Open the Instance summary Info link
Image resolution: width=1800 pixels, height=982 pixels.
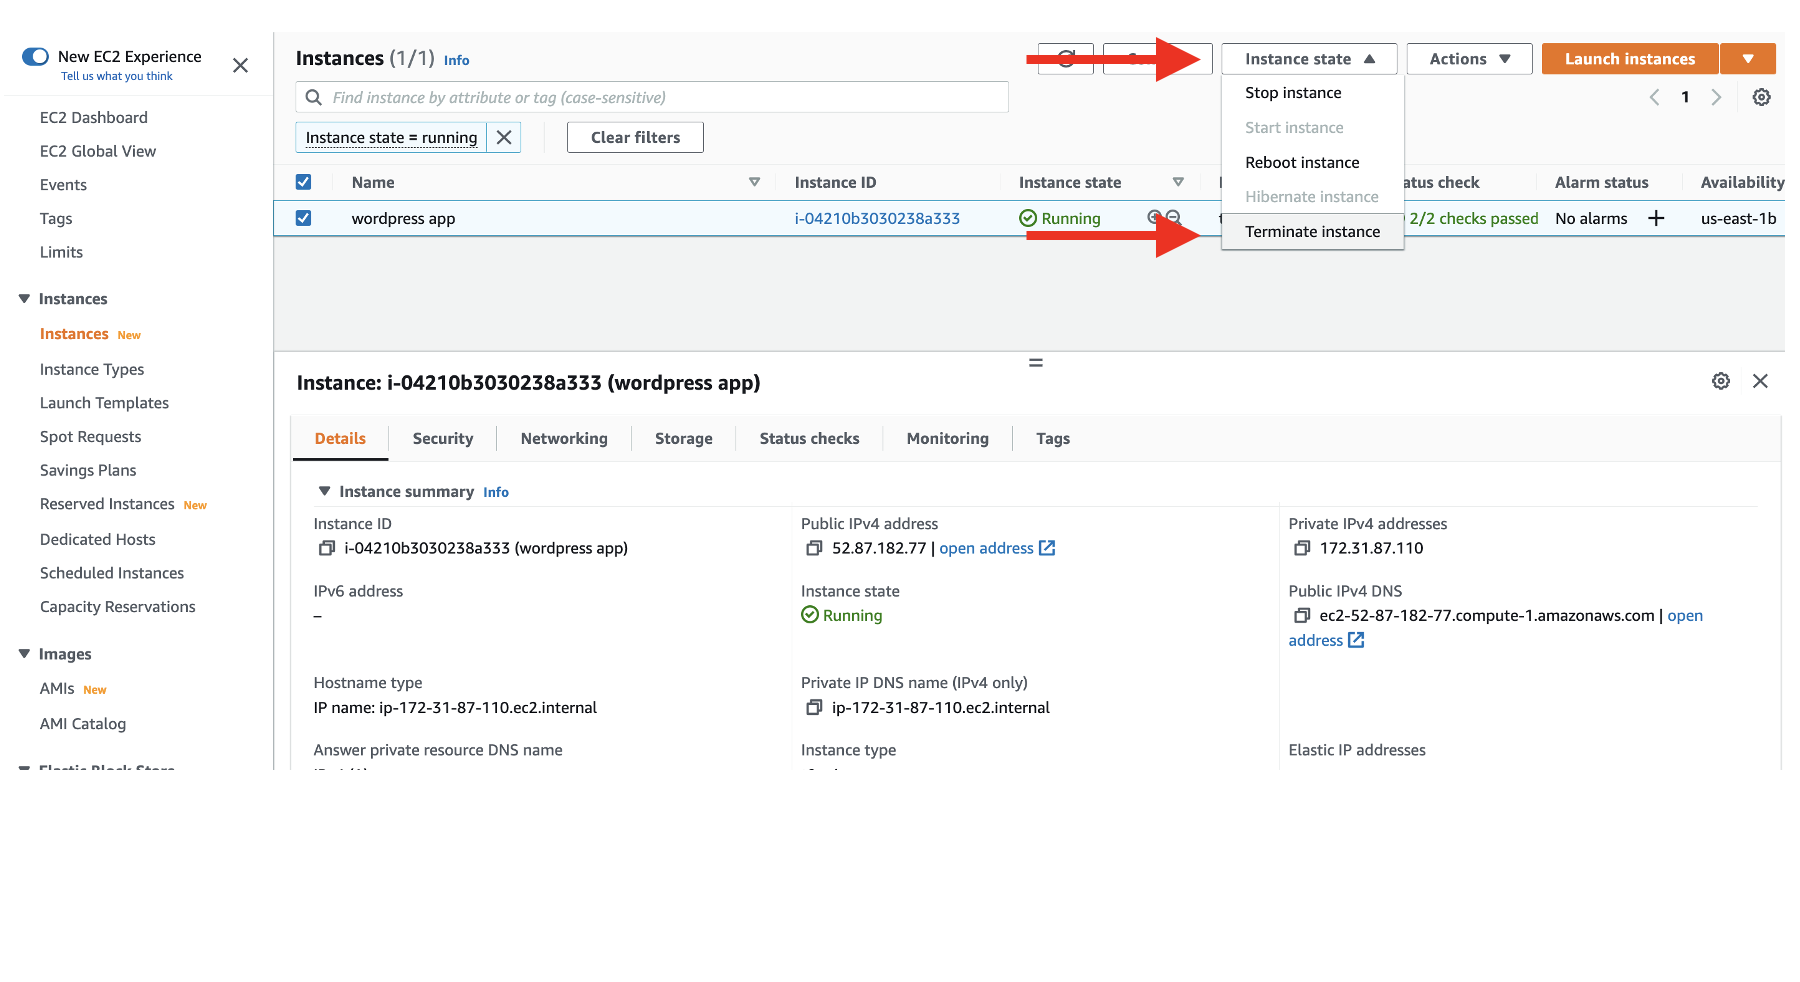(x=496, y=492)
